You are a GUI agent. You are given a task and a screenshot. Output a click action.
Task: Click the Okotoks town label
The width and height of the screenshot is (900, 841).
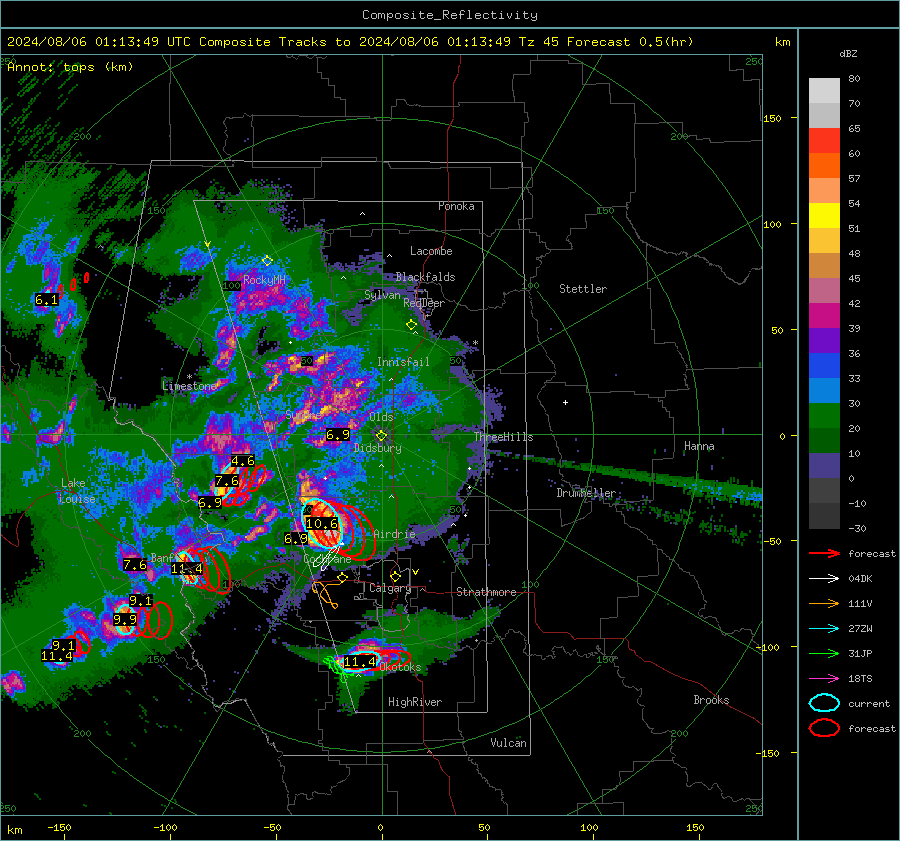point(401,667)
